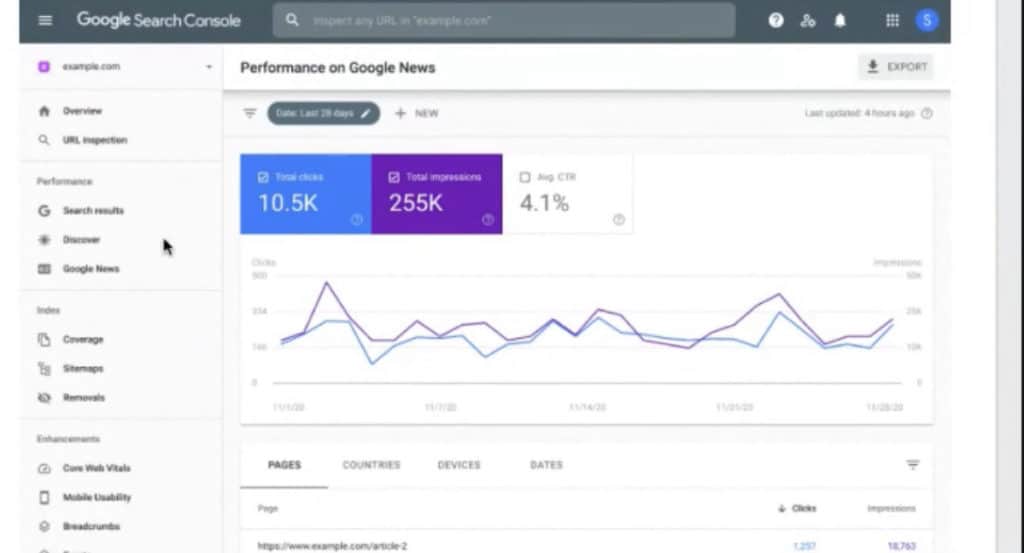Open users and permissions icon

(x=808, y=21)
